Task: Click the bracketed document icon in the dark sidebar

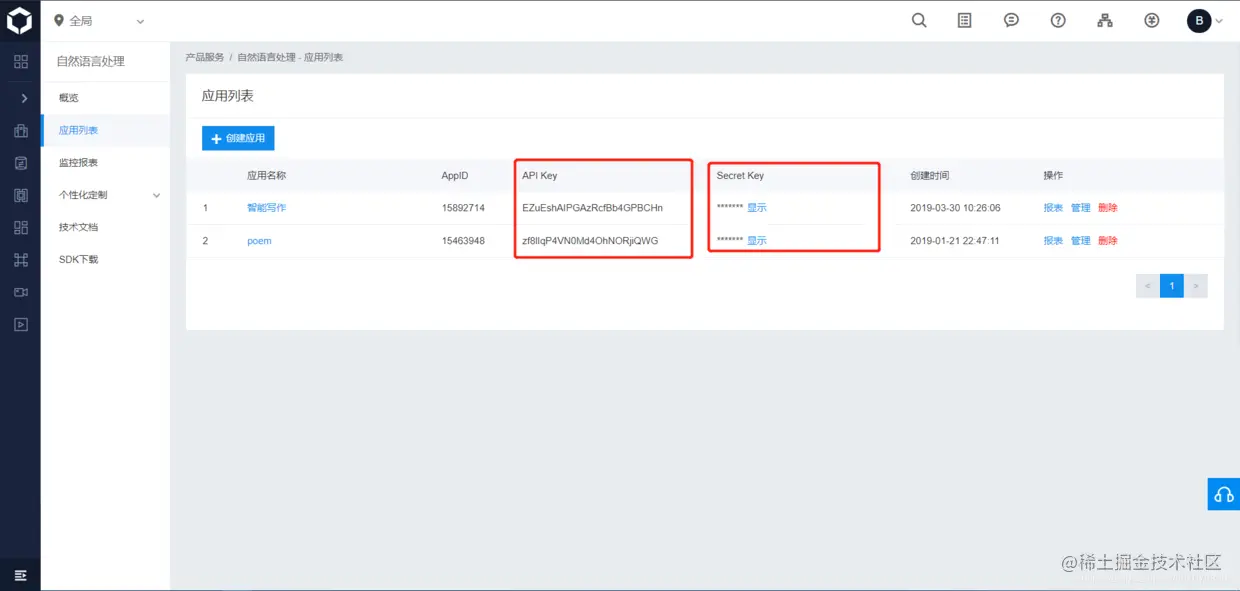Action: click(x=20, y=195)
